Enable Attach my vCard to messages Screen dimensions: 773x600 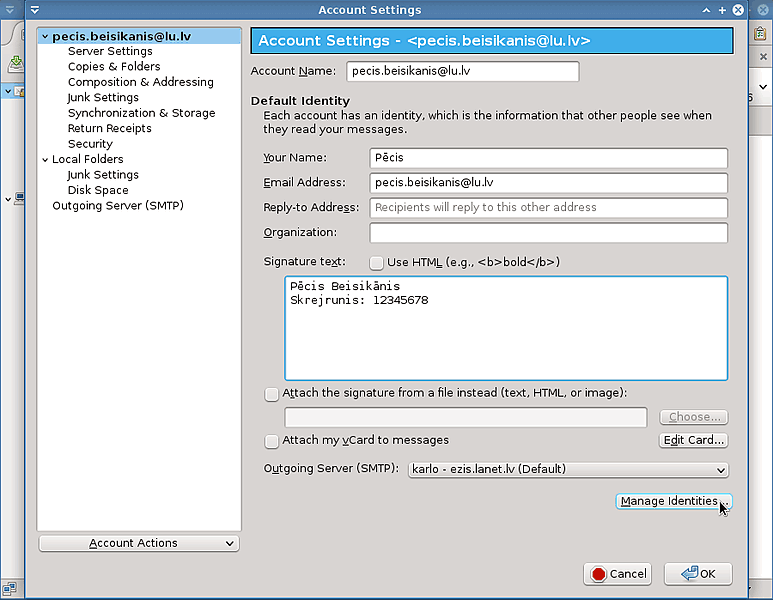pos(271,441)
